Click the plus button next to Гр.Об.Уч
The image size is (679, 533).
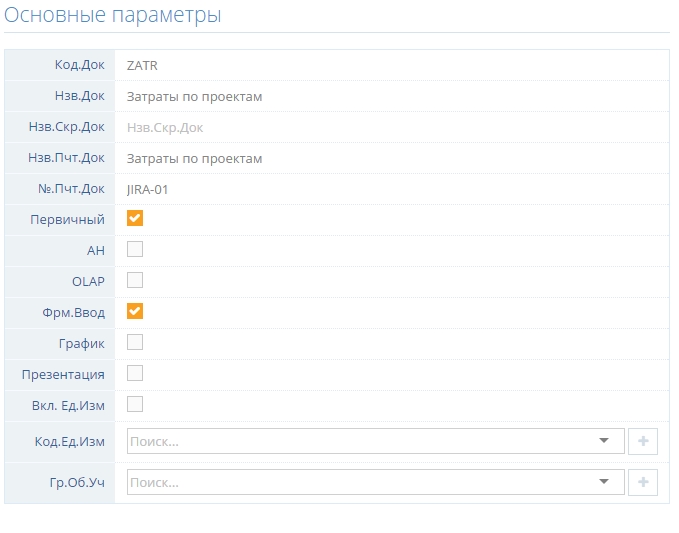(642, 483)
